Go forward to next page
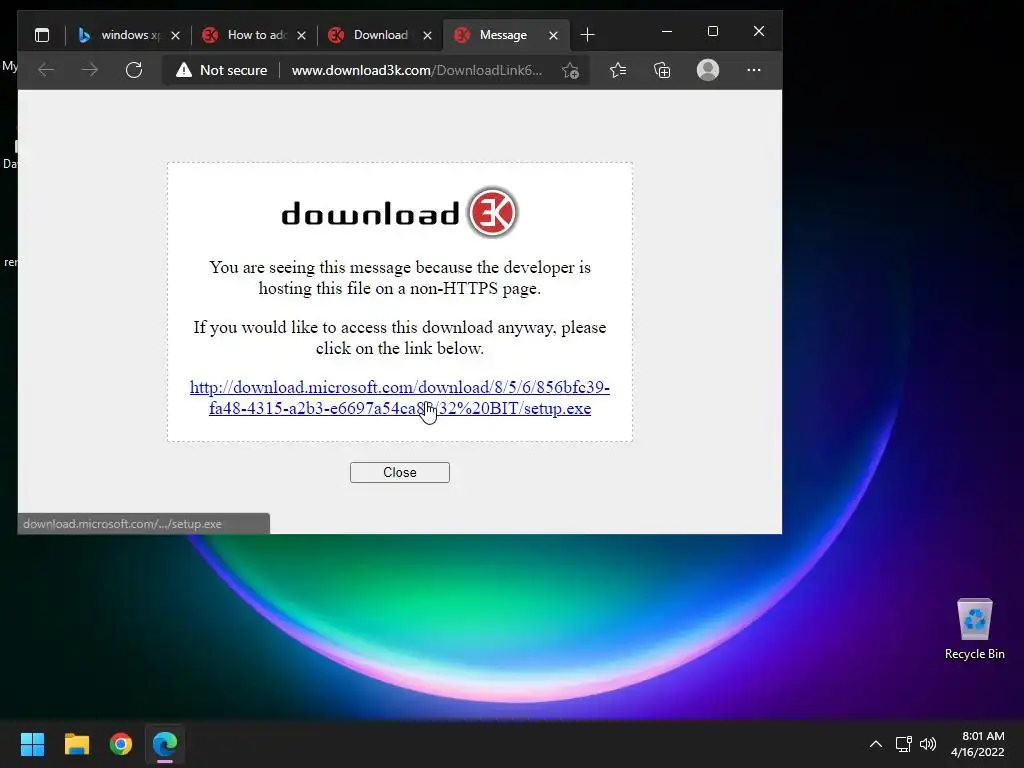1024x768 pixels. click(x=90, y=70)
